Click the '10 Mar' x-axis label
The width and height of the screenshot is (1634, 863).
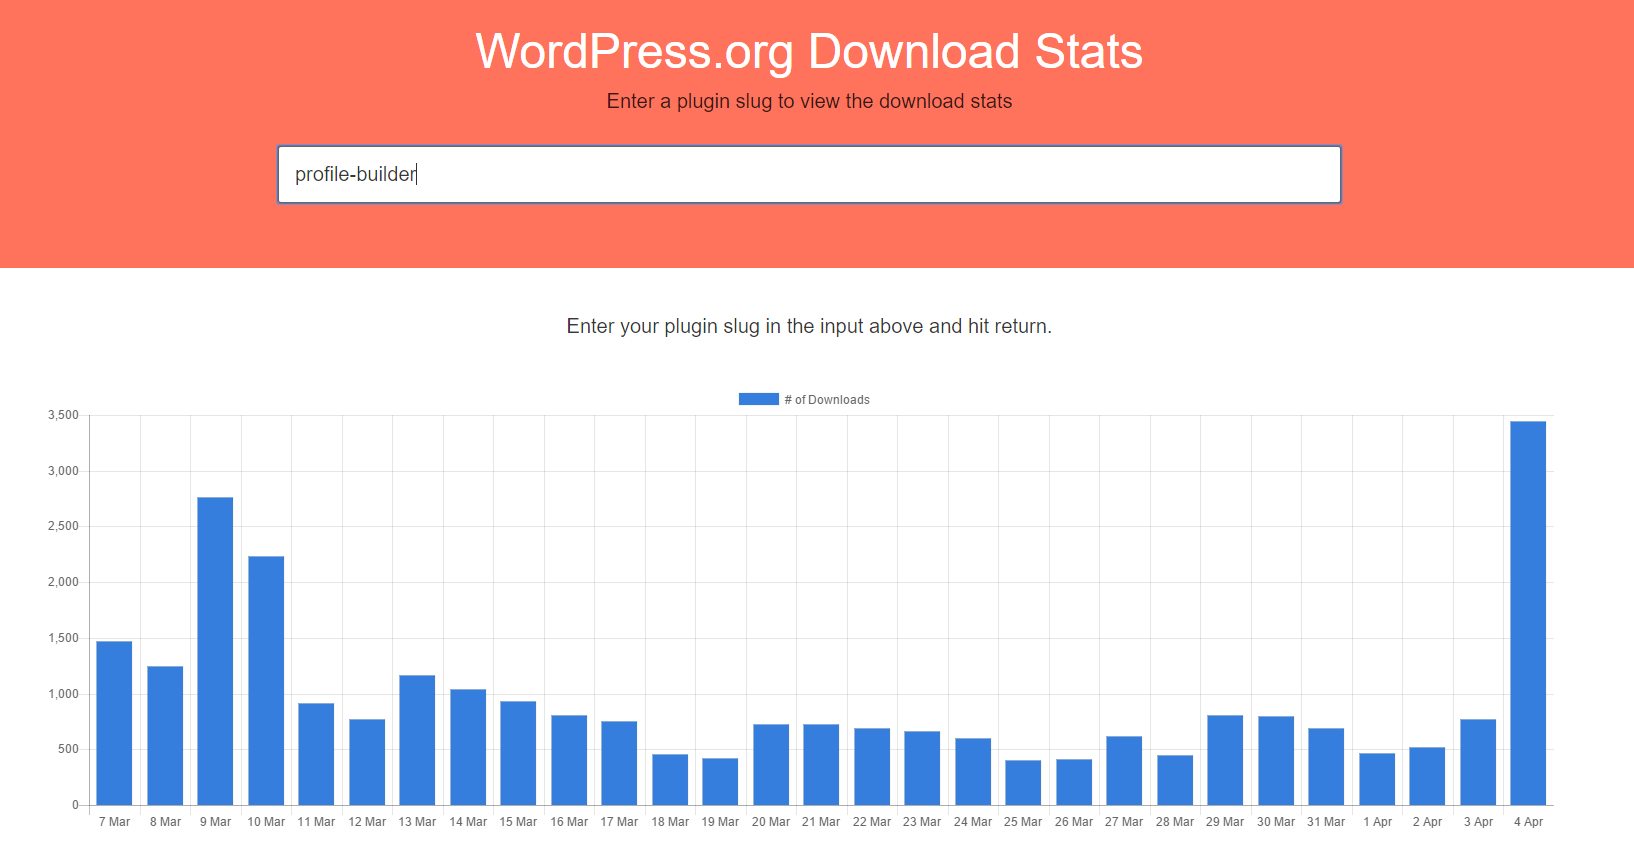[266, 822]
